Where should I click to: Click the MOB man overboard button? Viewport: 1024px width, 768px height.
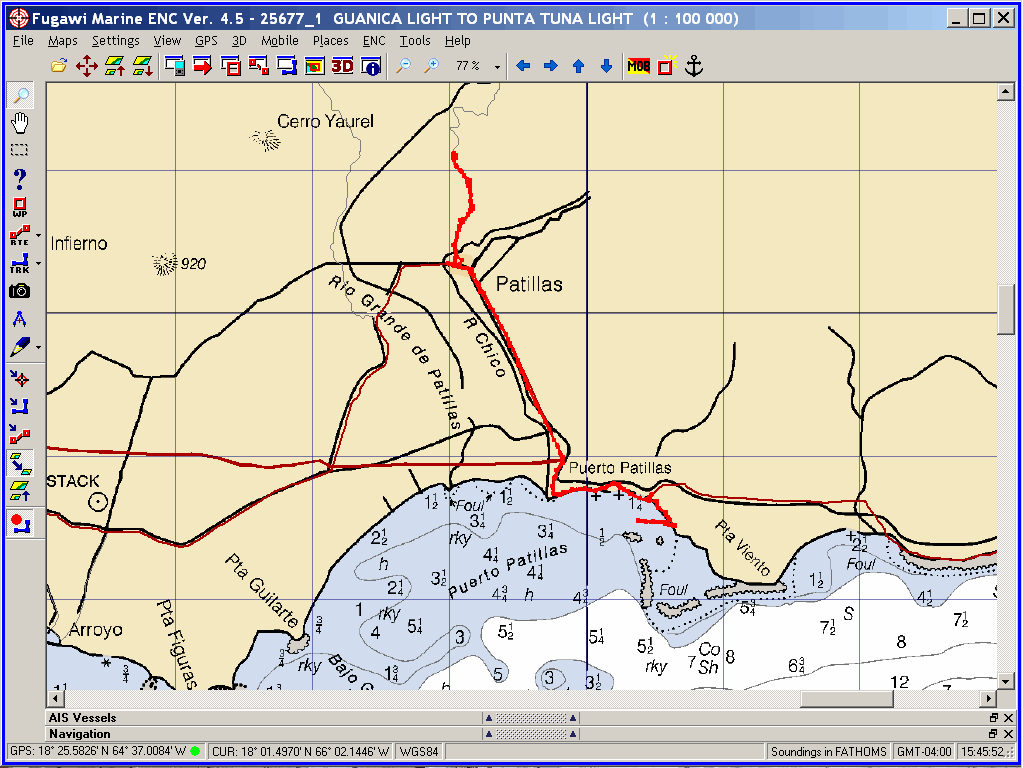(x=639, y=66)
